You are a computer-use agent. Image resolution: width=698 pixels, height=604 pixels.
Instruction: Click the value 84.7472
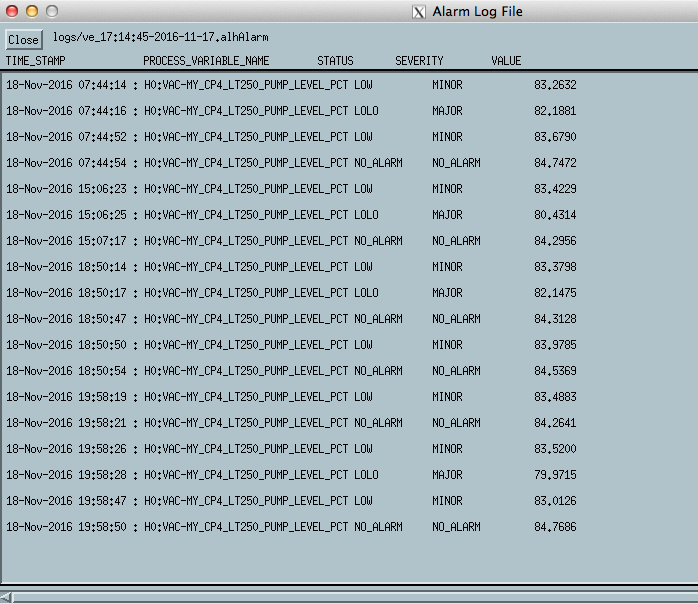click(x=555, y=162)
